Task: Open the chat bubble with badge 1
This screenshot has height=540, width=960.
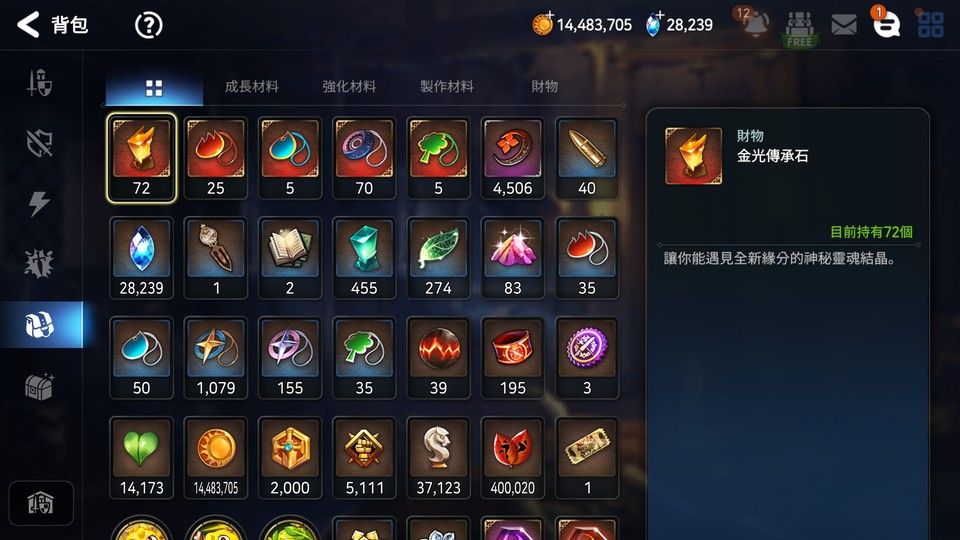Action: (886, 24)
